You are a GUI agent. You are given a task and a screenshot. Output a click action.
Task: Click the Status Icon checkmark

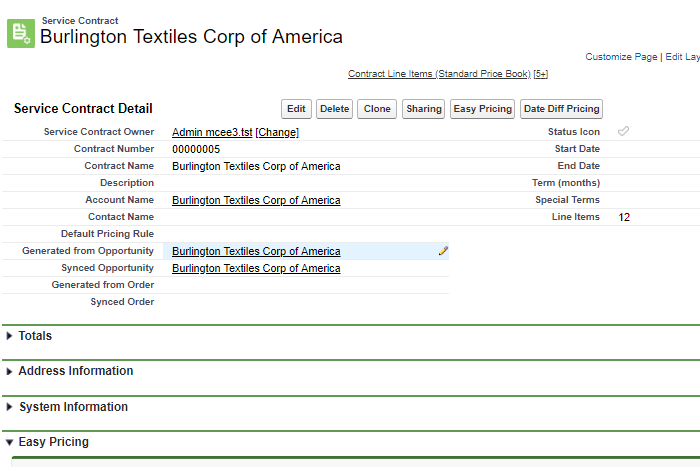click(x=623, y=132)
